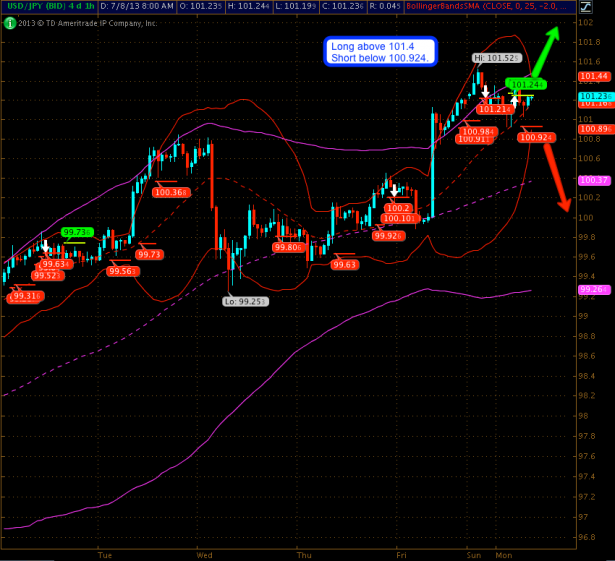Click the green 101.24 price bubble
615x561 pixels.
pyautogui.click(x=525, y=84)
